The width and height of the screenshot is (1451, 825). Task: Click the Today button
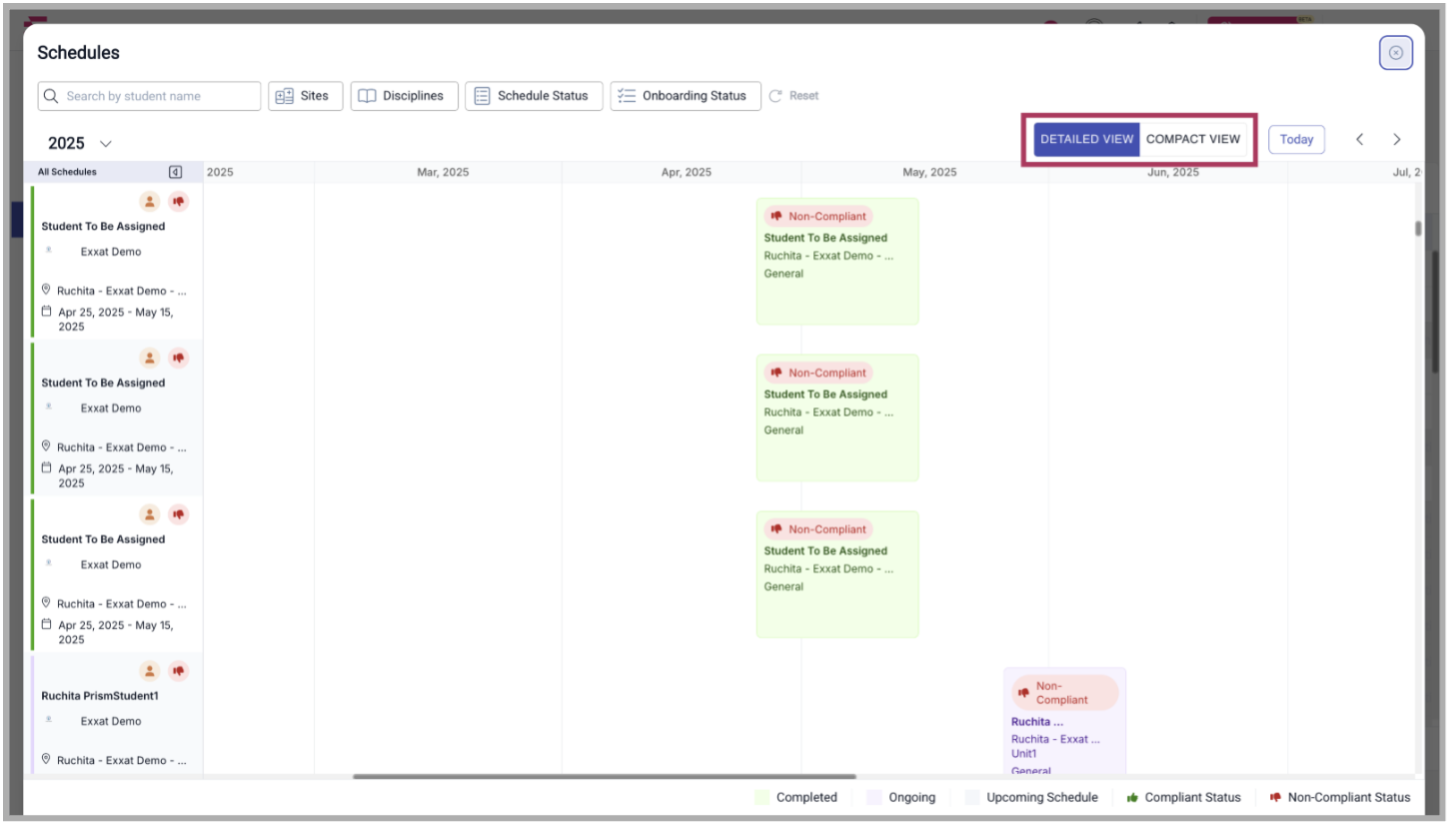pyautogui.click(x=1296, y=139)
